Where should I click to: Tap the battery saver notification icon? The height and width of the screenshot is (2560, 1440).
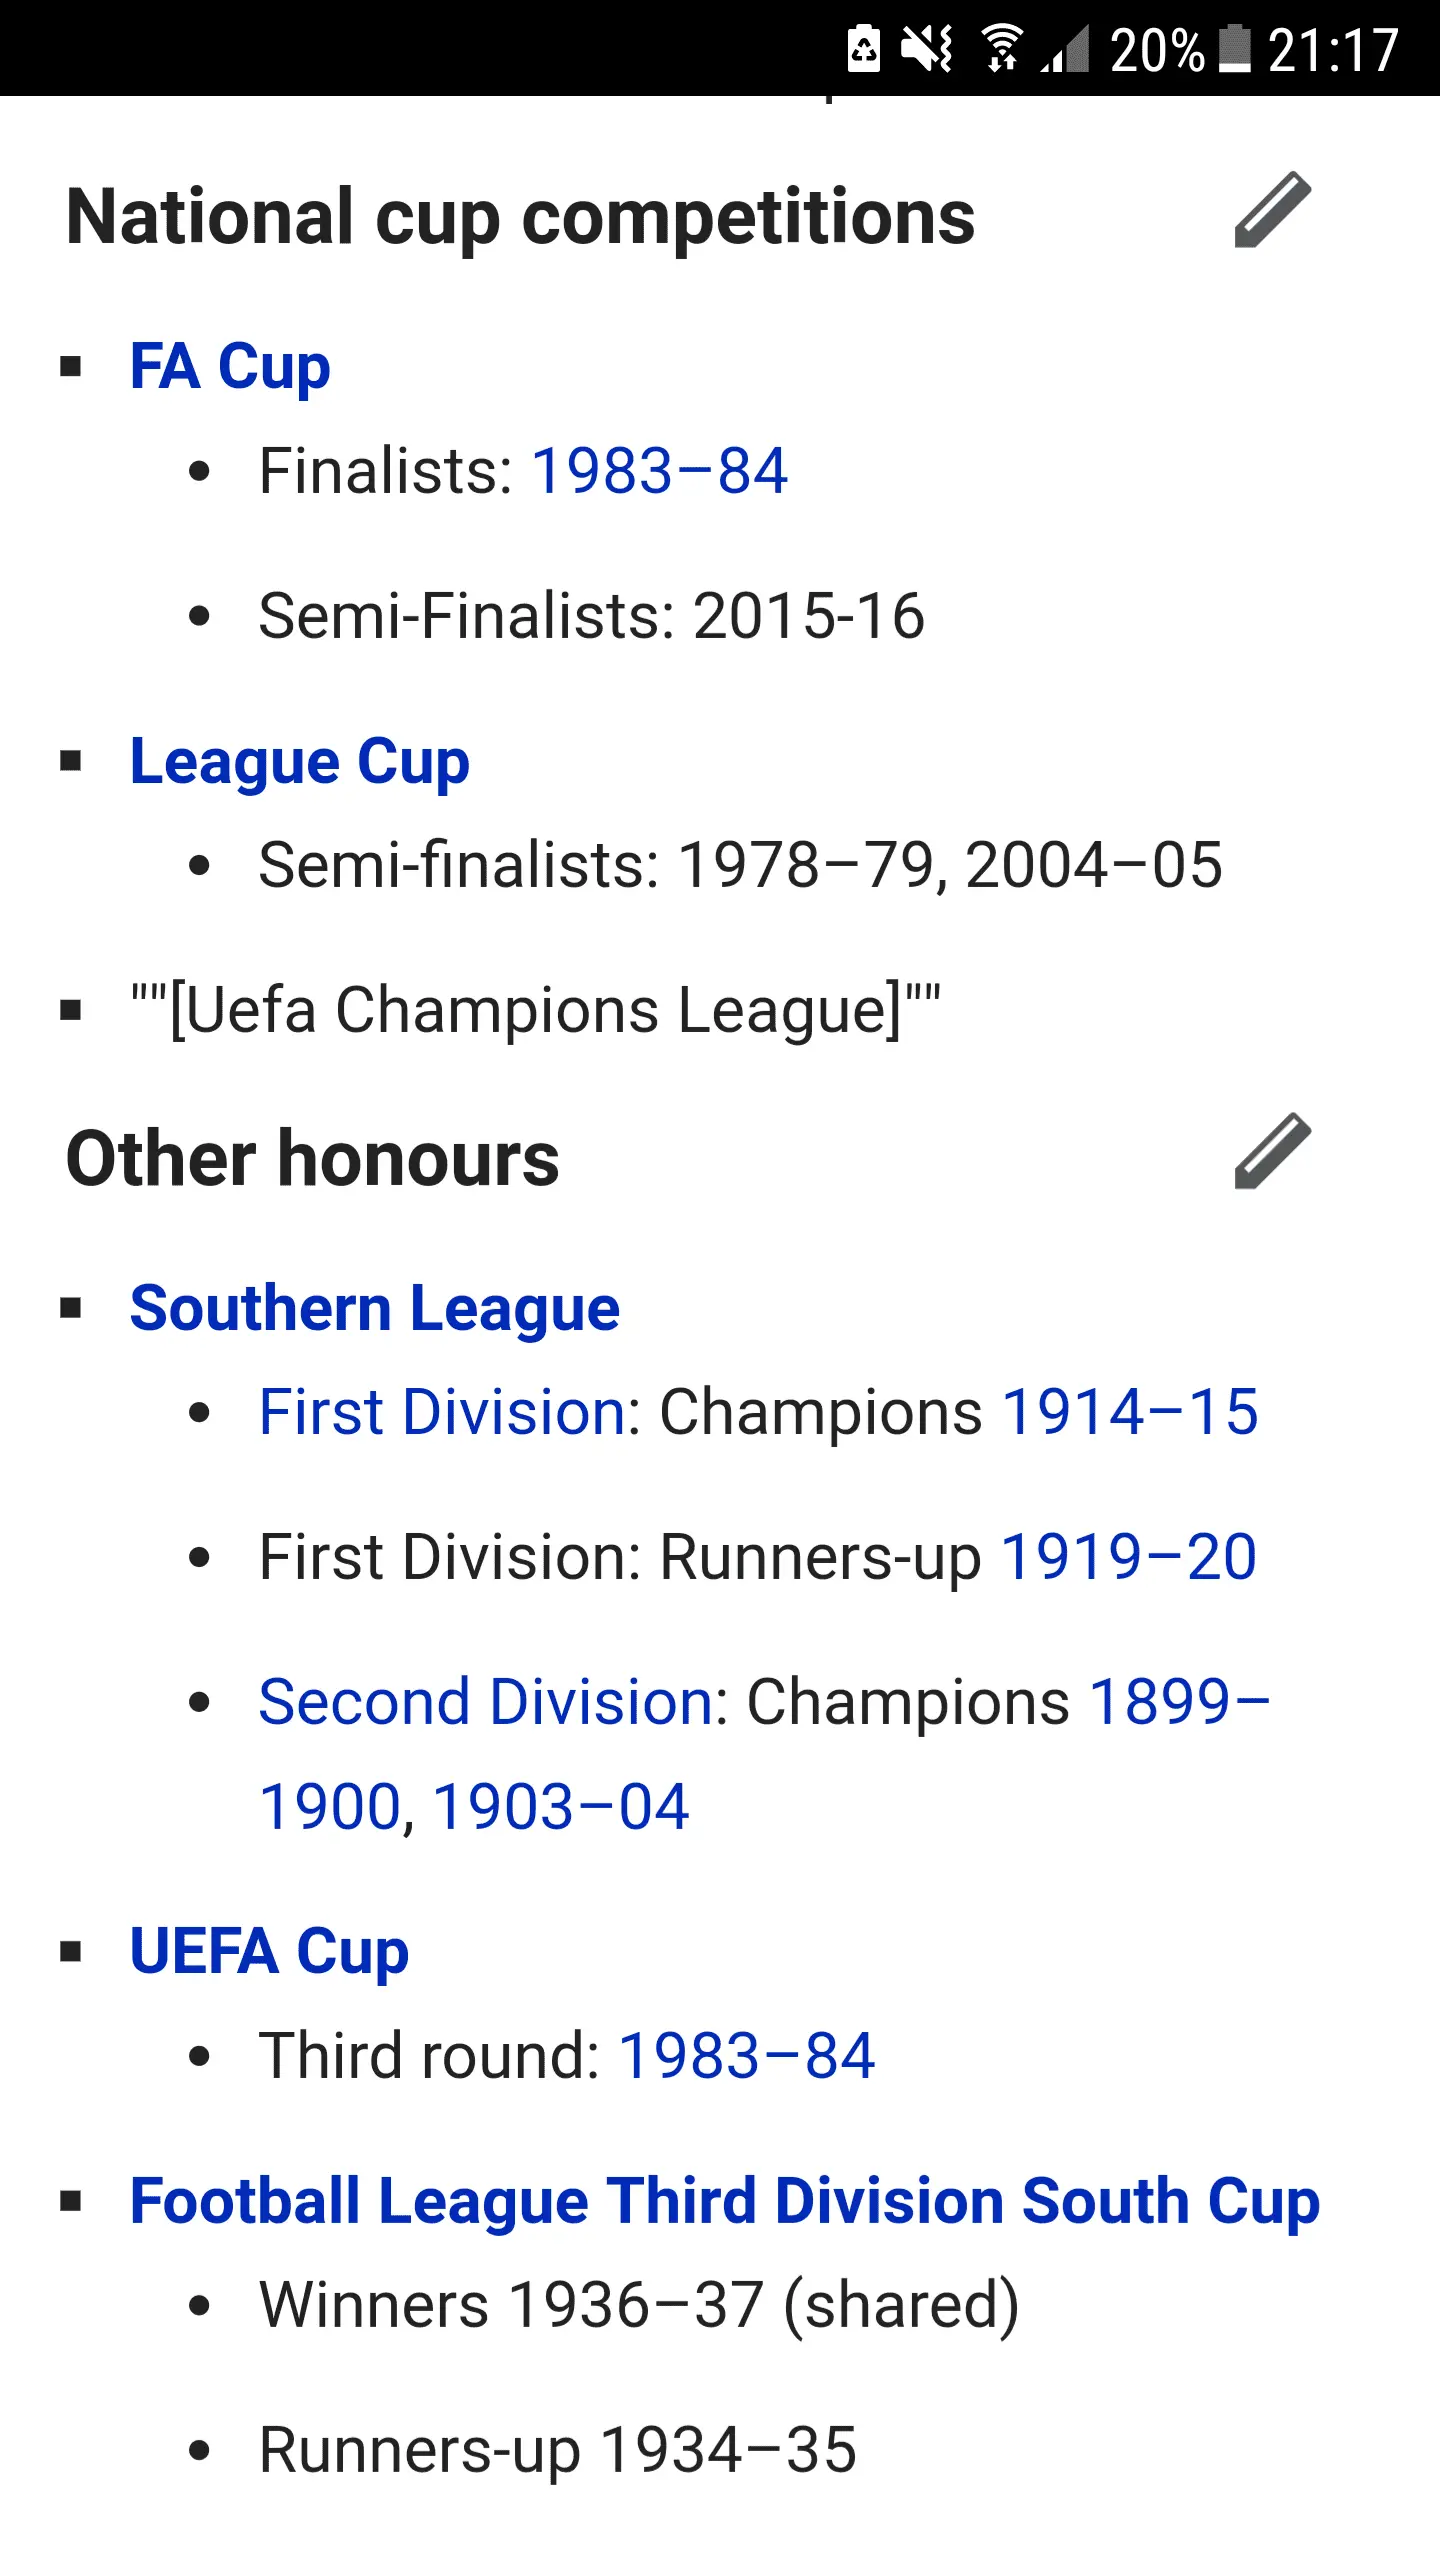tap(864, 48)
